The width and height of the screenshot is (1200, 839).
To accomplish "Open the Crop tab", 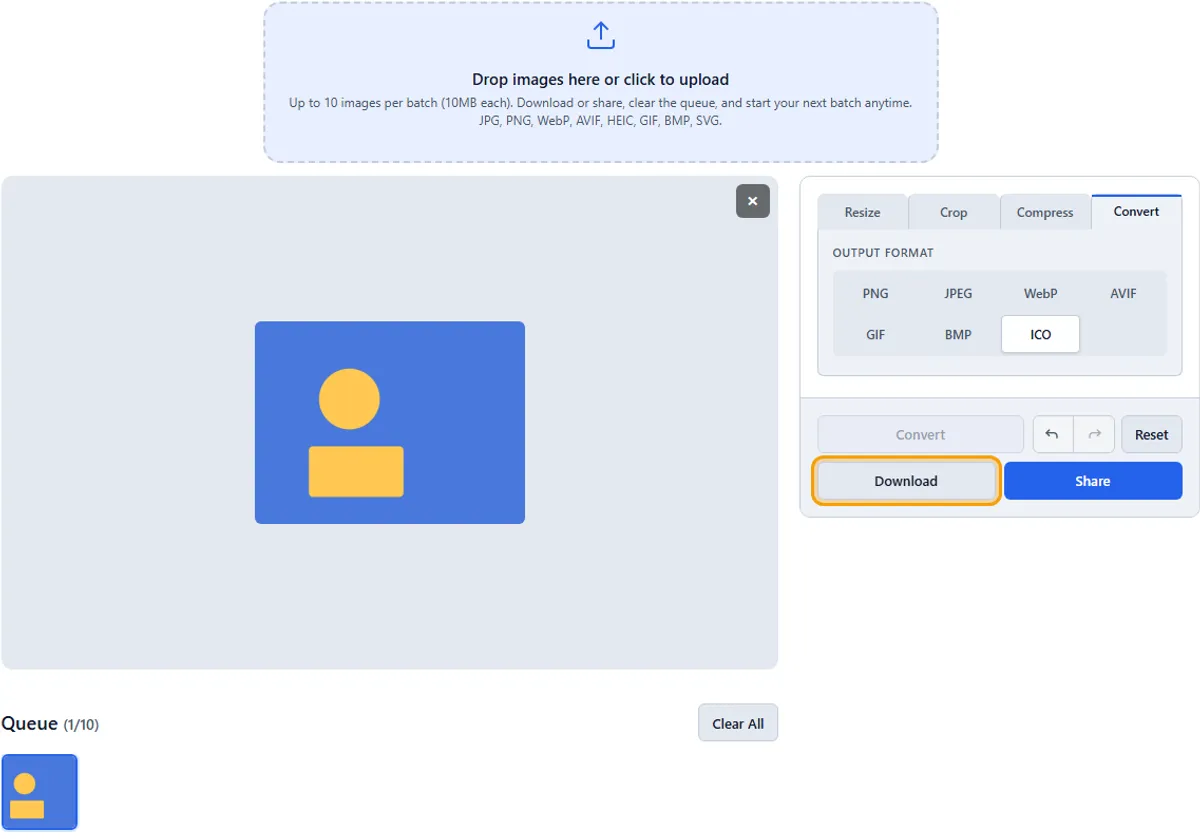I will point(954,212).
